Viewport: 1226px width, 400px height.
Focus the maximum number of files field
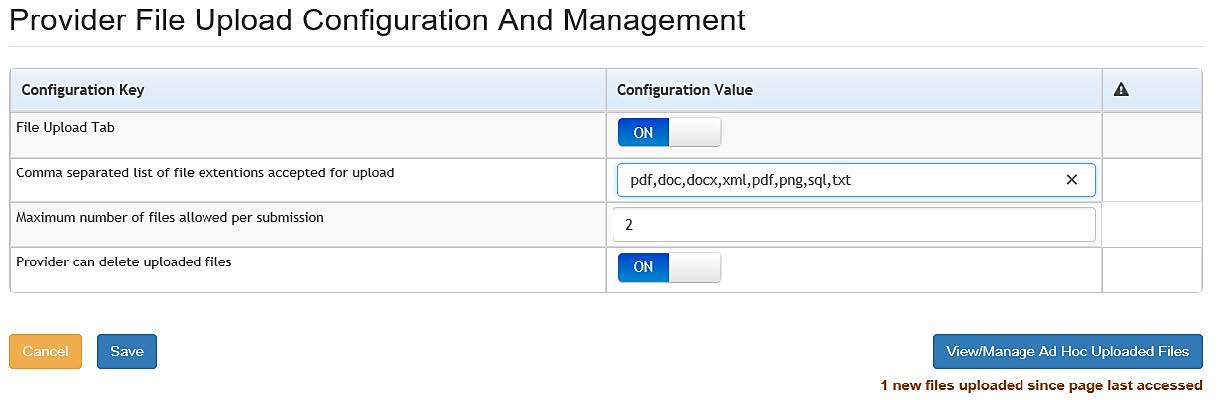(x=854, y=225)
